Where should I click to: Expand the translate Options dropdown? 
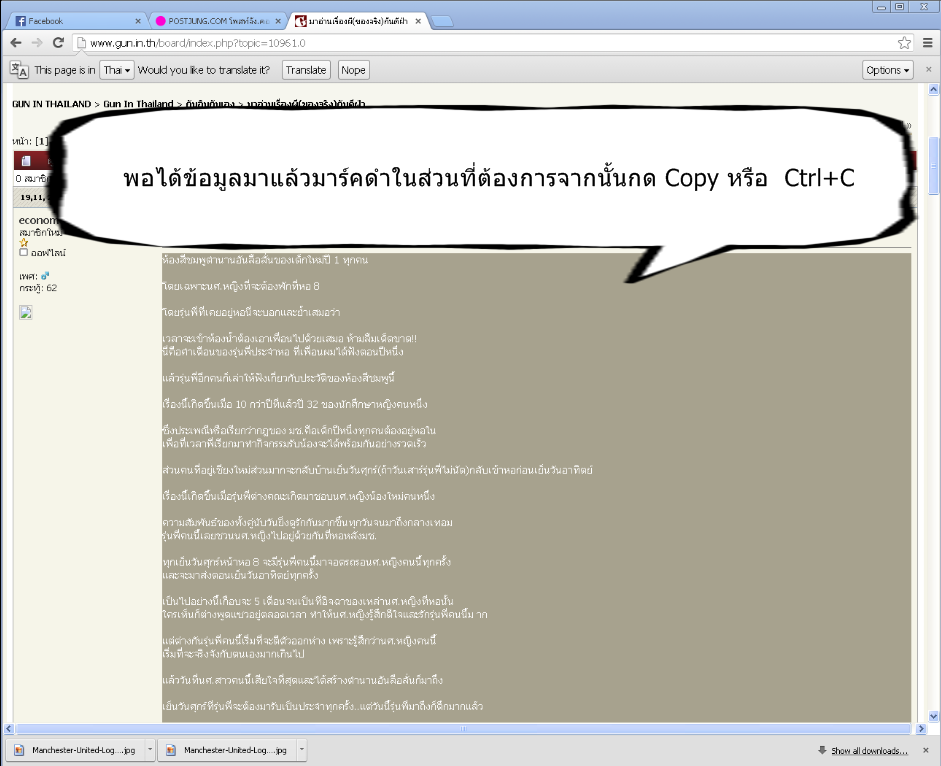coord(887,70)
